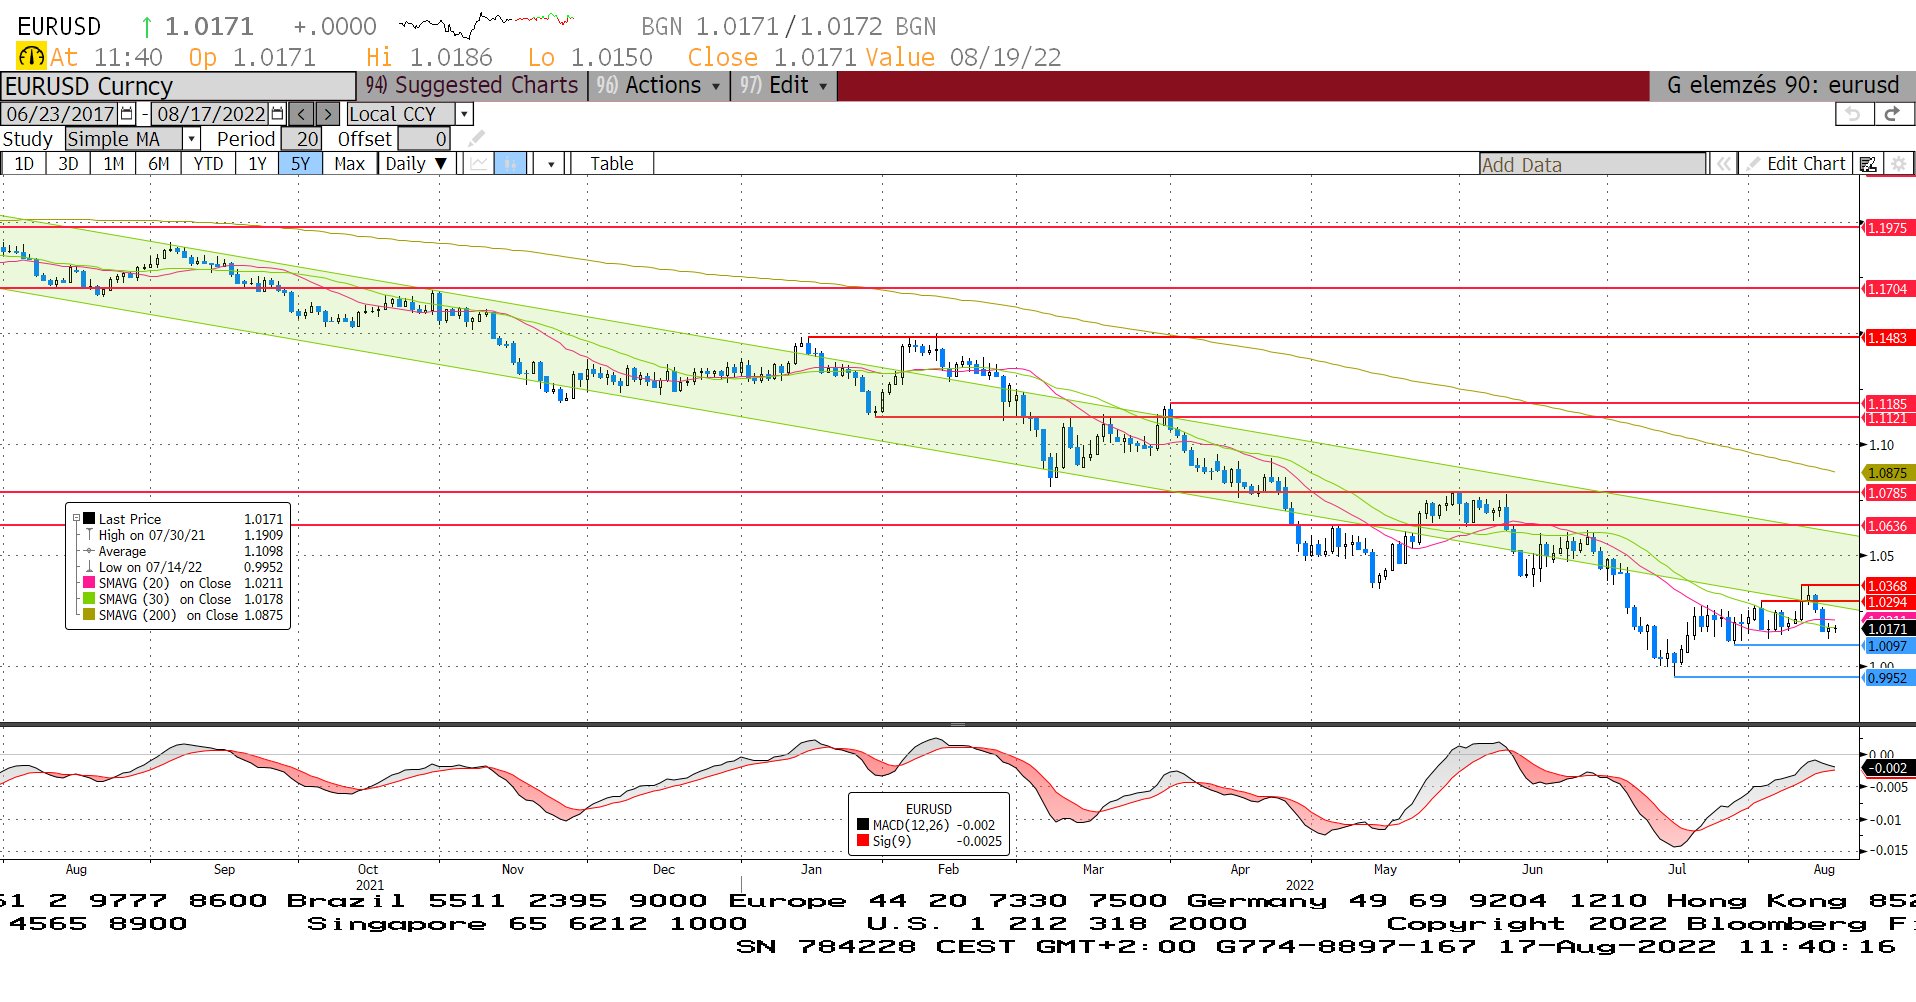
Task: Shift the date range backward
Action: click(x=301, y=114)
